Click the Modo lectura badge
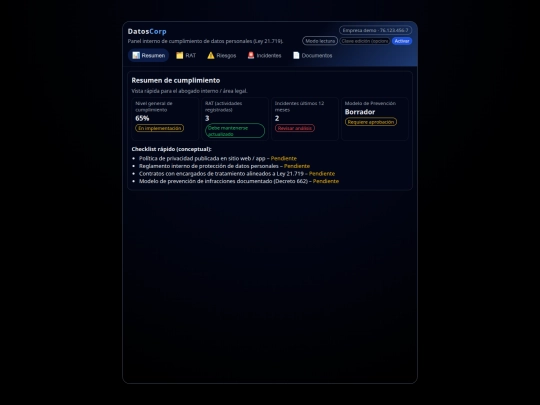 [320, 41]
